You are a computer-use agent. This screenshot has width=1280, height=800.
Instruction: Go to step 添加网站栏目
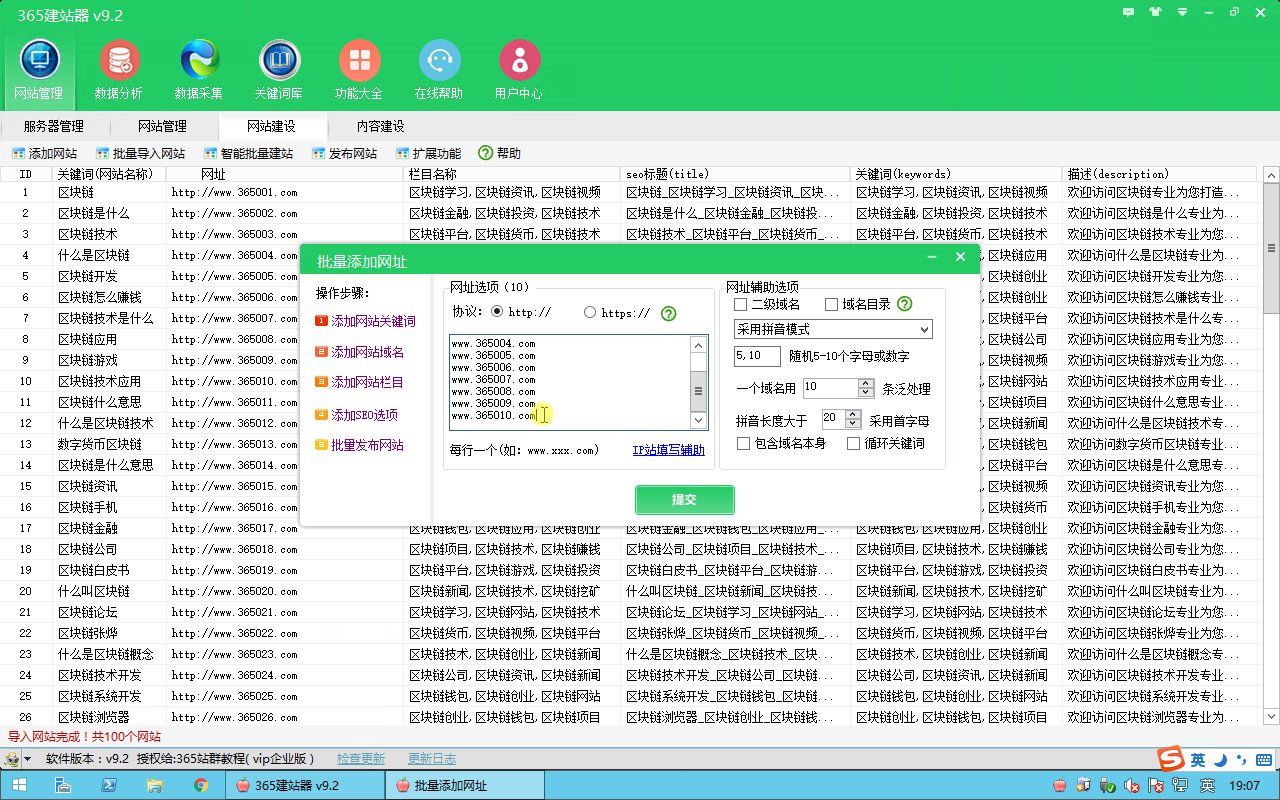pyautogui.click(x=359, y=382)
